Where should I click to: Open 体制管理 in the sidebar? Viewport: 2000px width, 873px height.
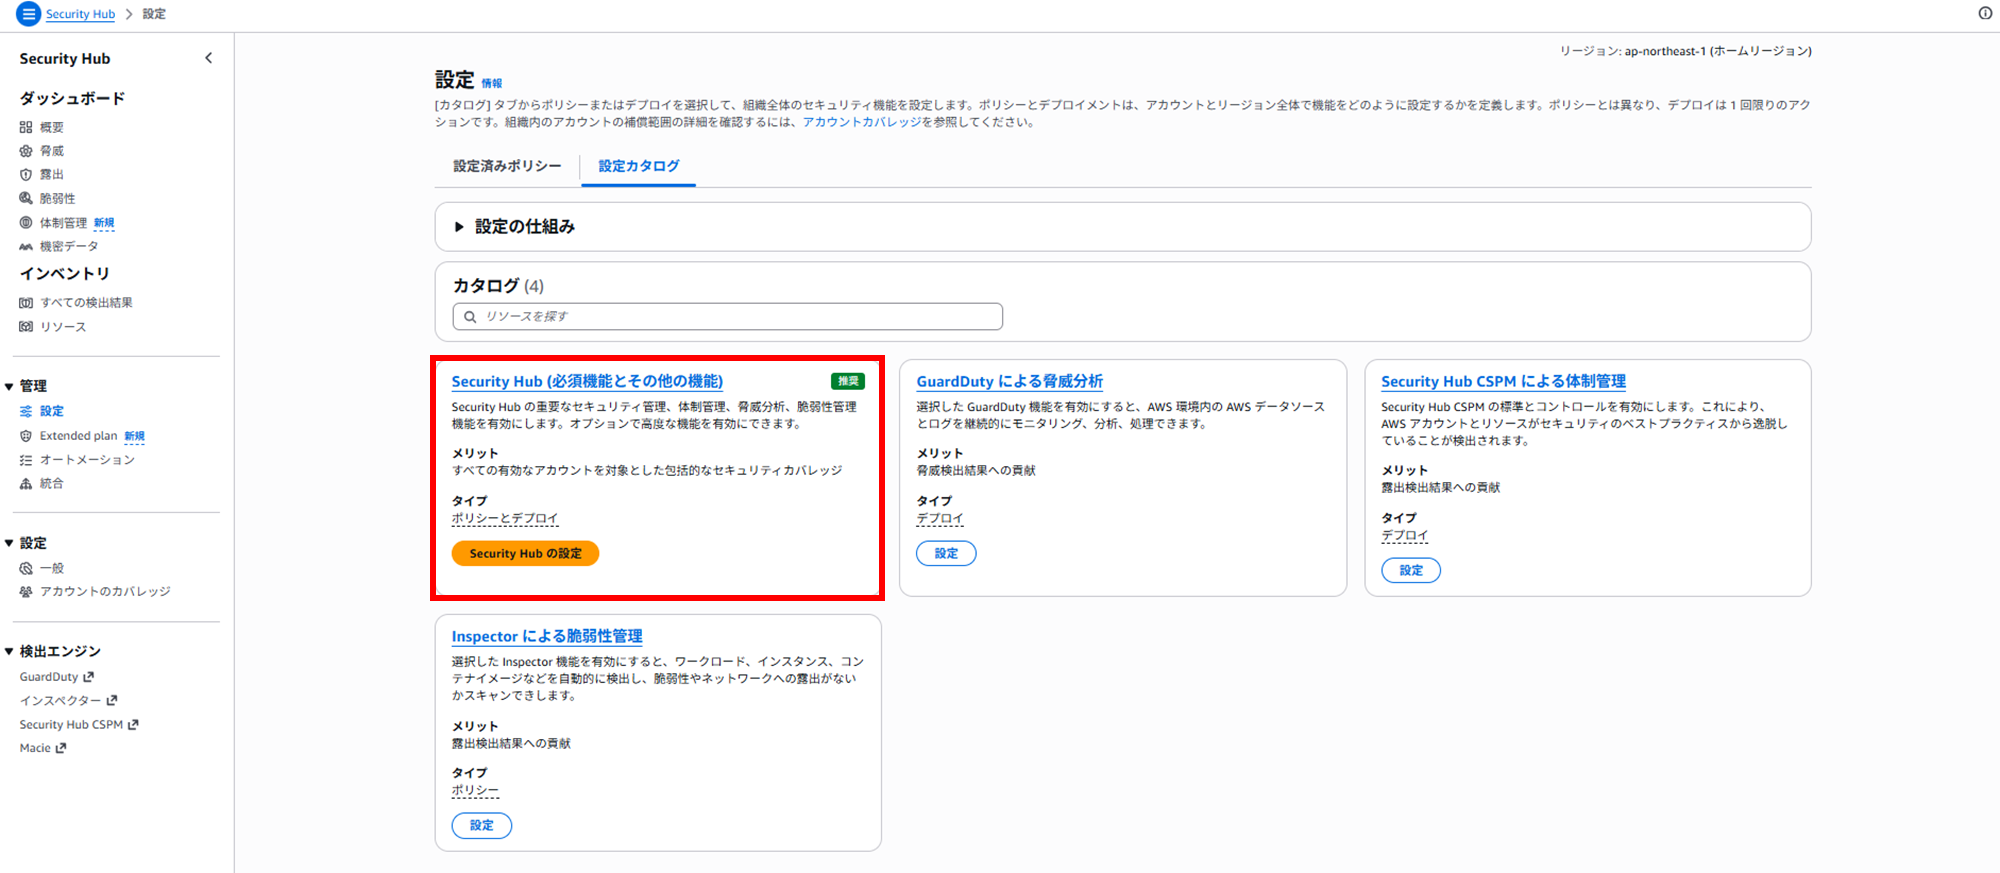[x=63, y=223]
